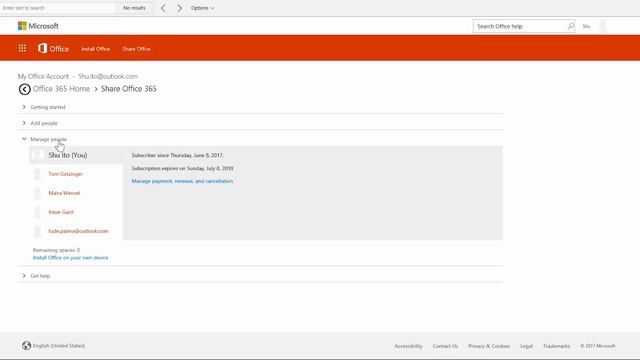The width and height of the screenshot is (640, 360).
Task: Click the Enter text to search field
Action: coord(58,8)
